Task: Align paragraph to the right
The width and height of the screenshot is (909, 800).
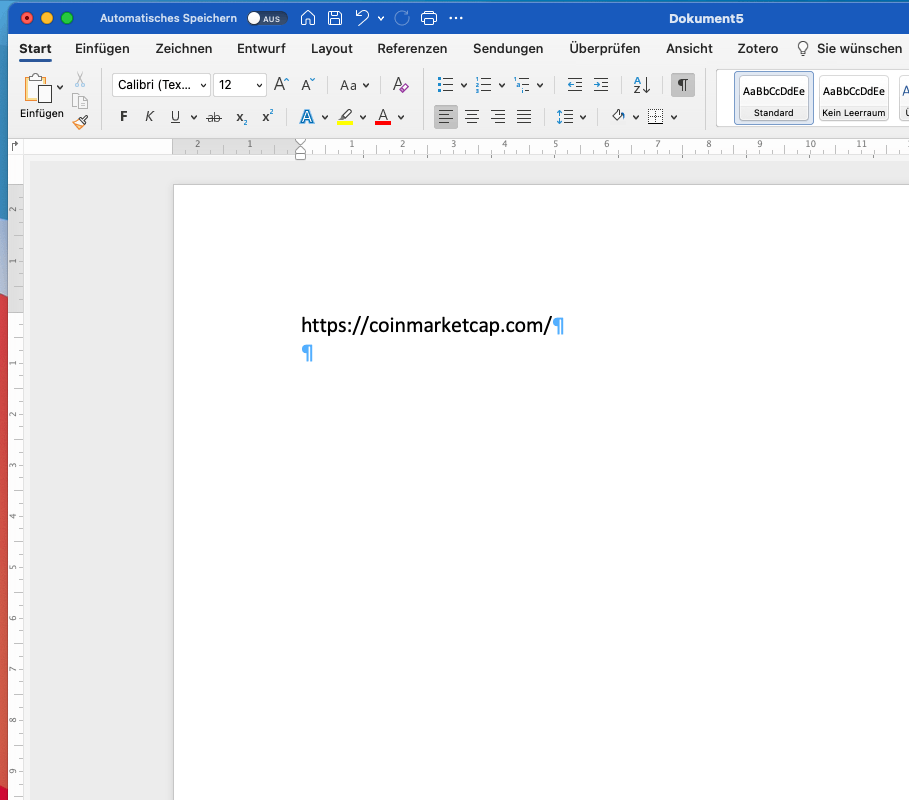Action: click(x=498, y=117)
